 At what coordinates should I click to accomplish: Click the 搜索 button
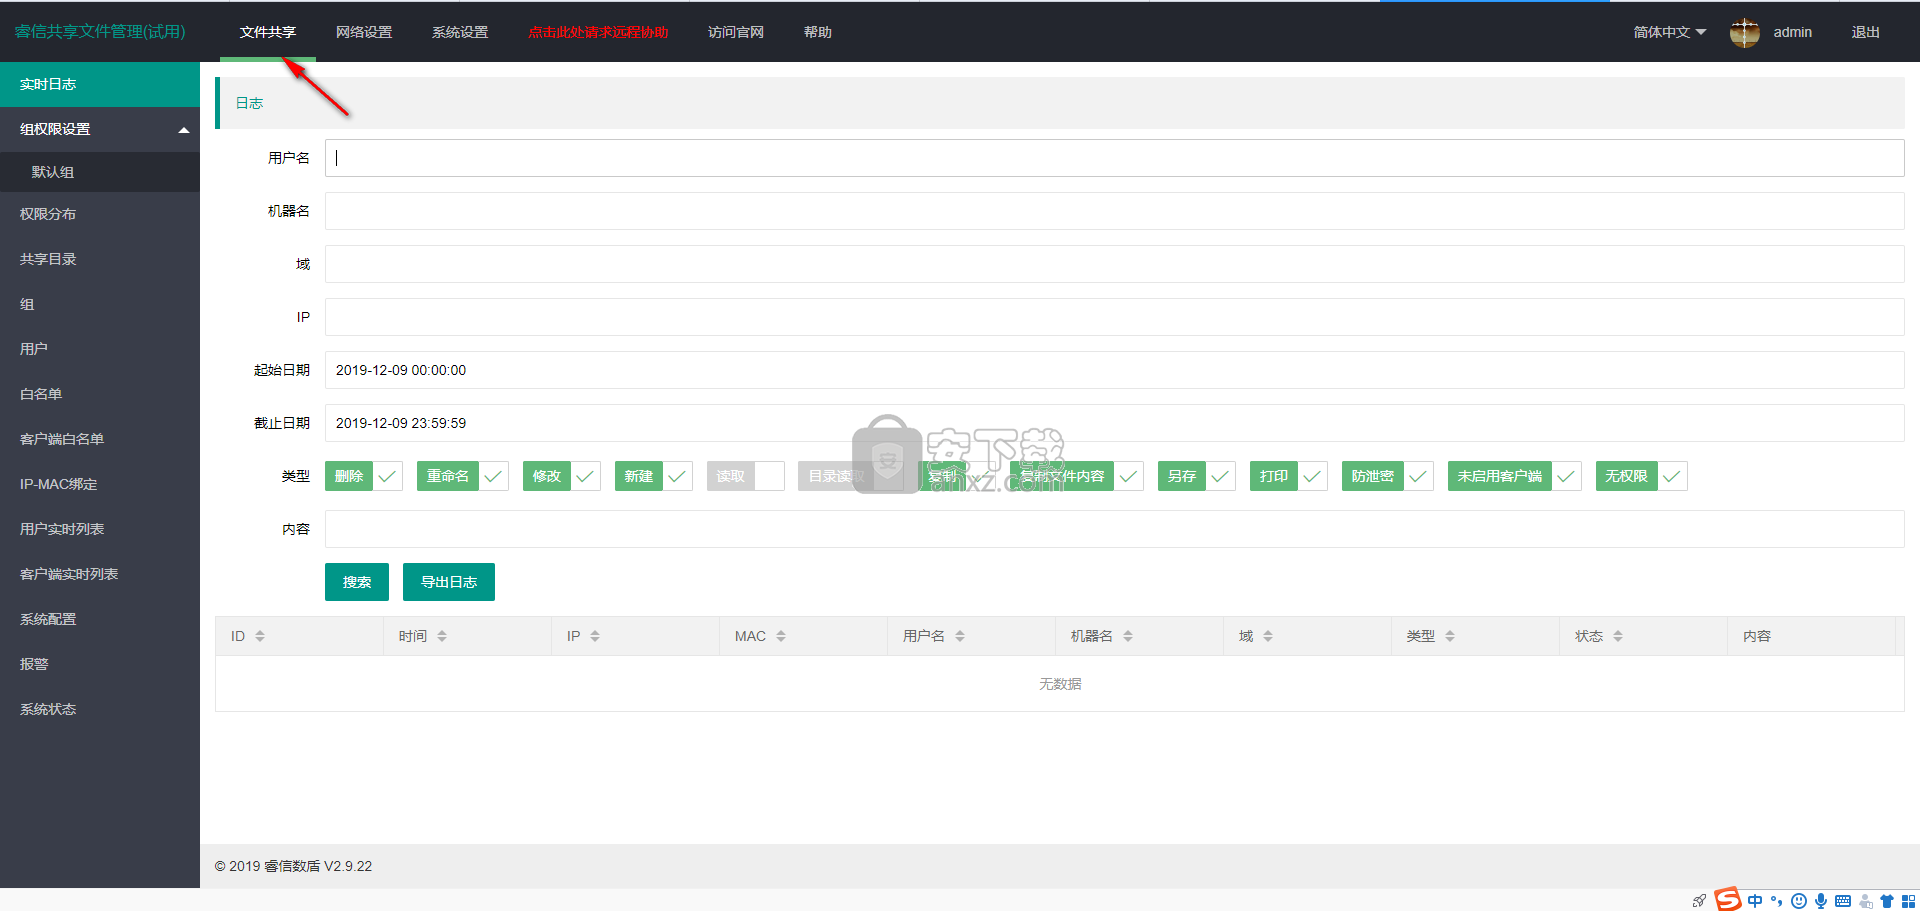(357, 582)
